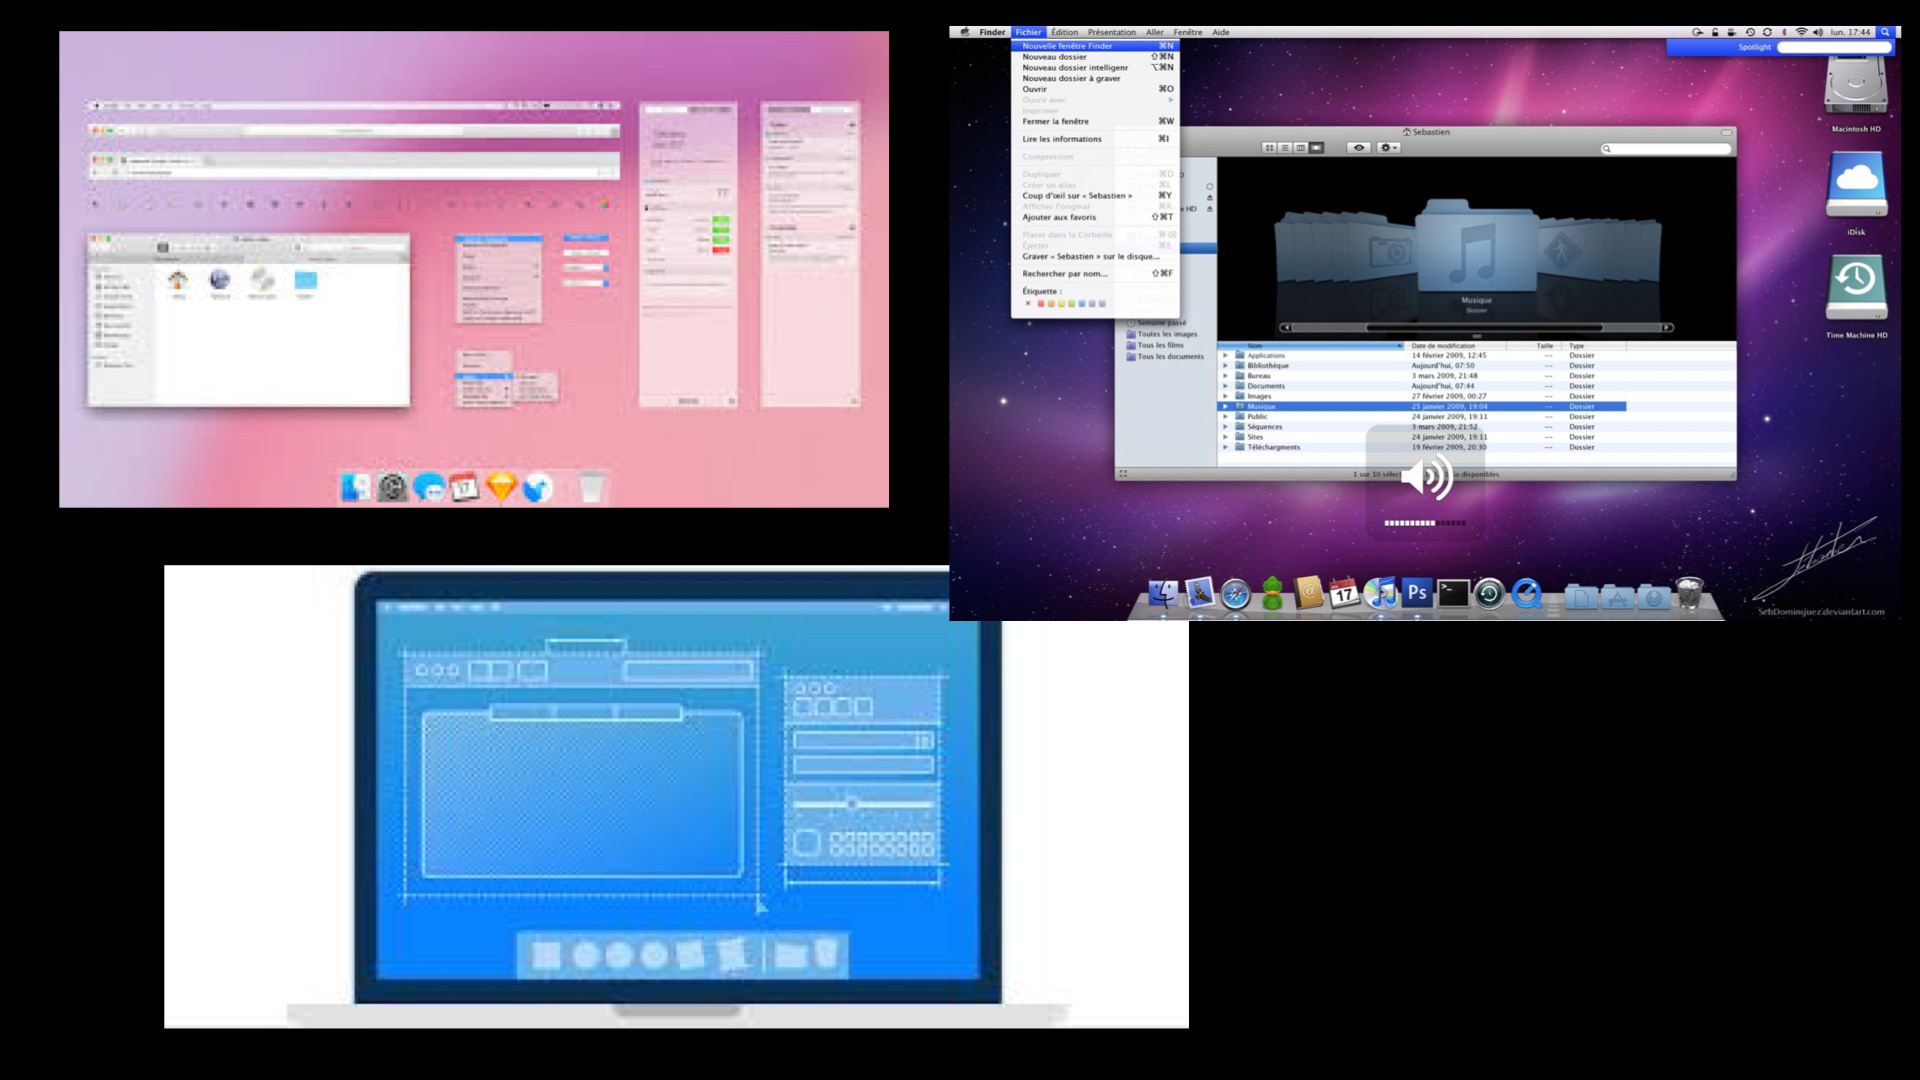Open Time Machine in the dock
The image size is (1920, 1080).
[1489, 594]
